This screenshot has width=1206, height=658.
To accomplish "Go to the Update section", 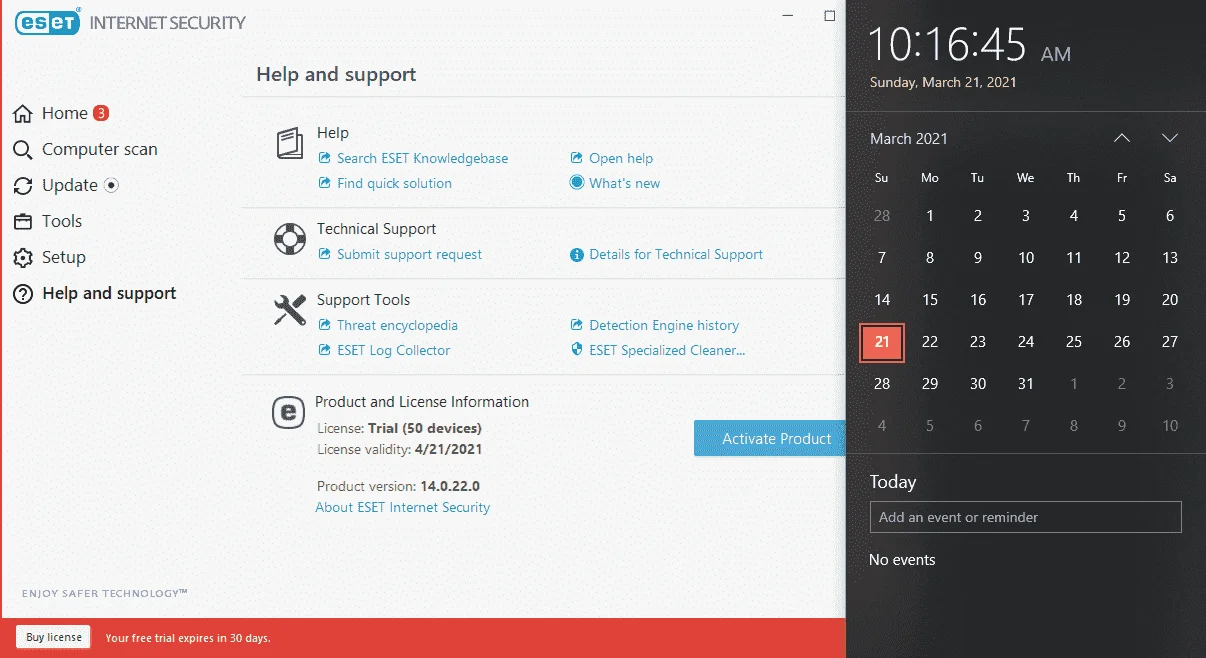I will [70, 186].
